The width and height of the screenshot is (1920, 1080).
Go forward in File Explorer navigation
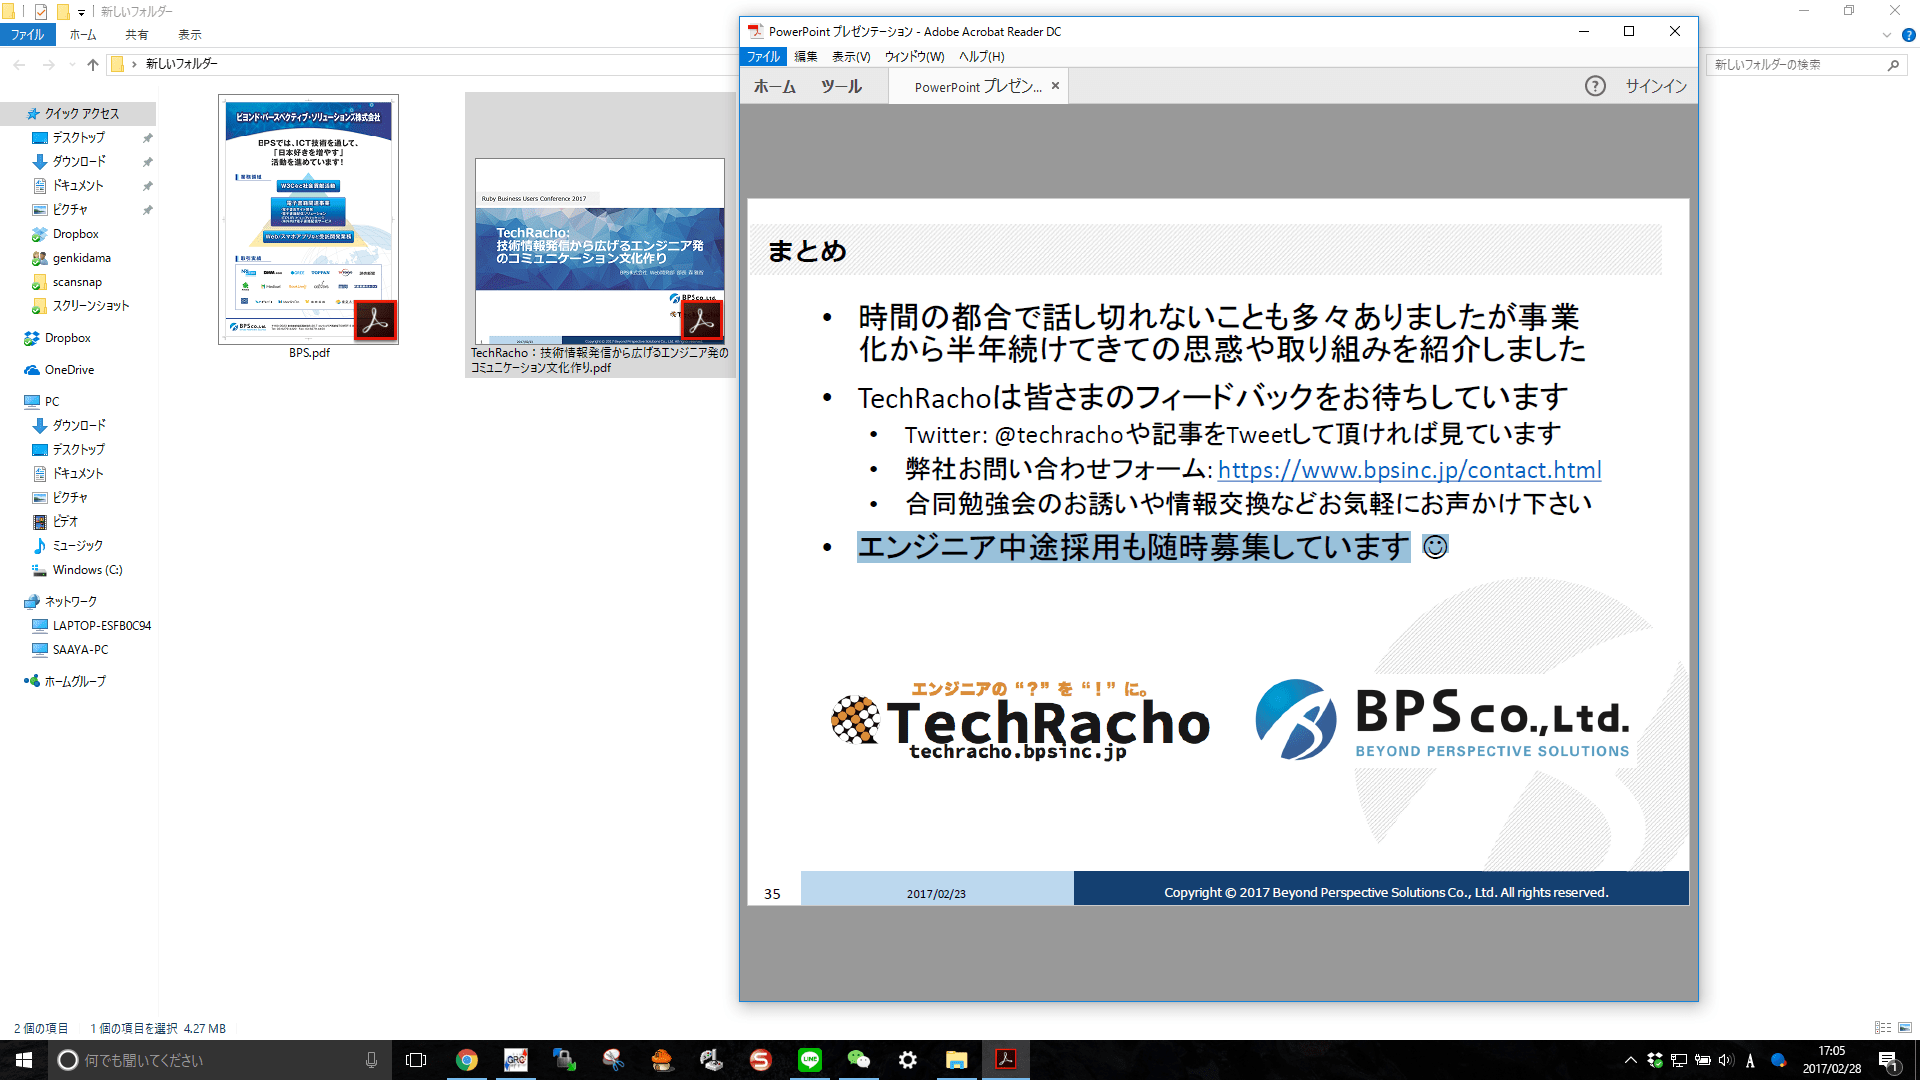click(x=48, y=64)
